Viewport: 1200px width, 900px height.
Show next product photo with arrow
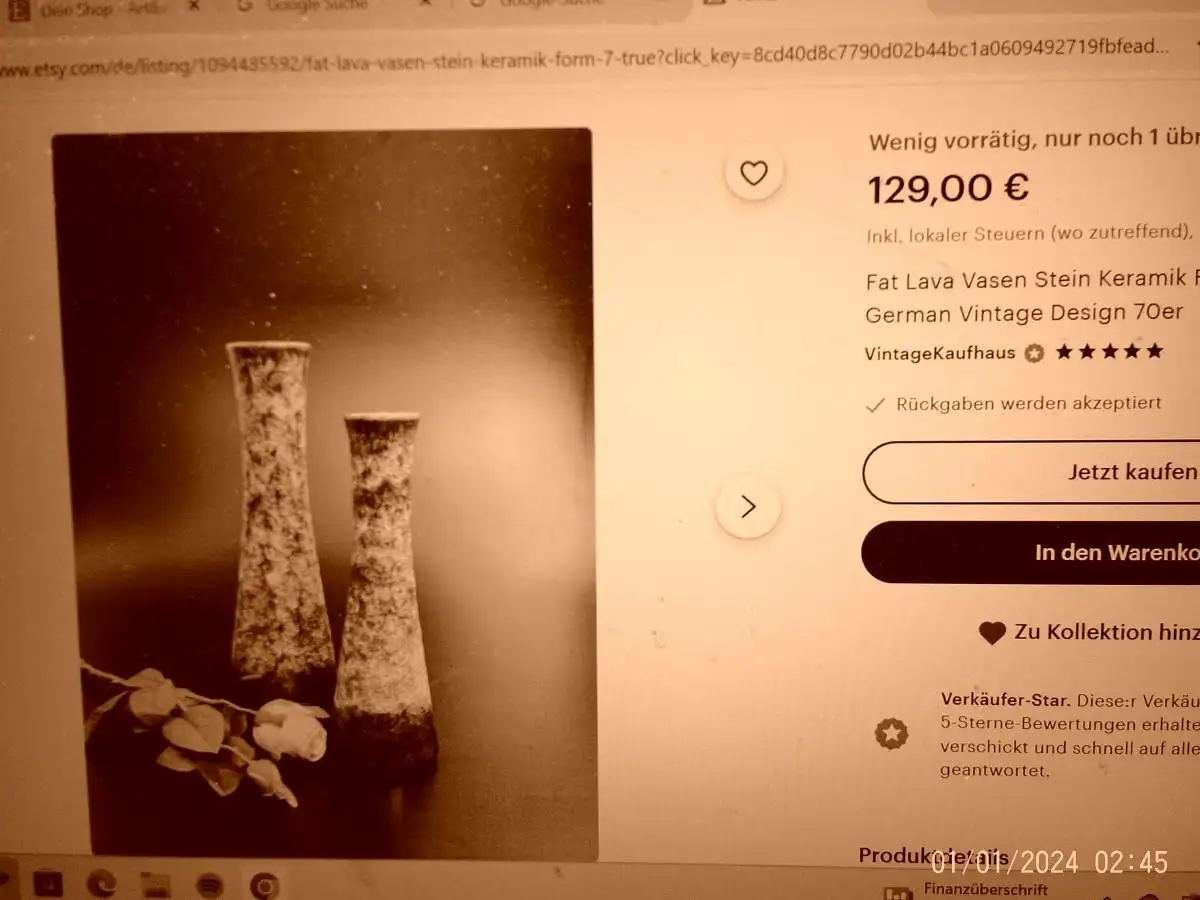[747, 507]
